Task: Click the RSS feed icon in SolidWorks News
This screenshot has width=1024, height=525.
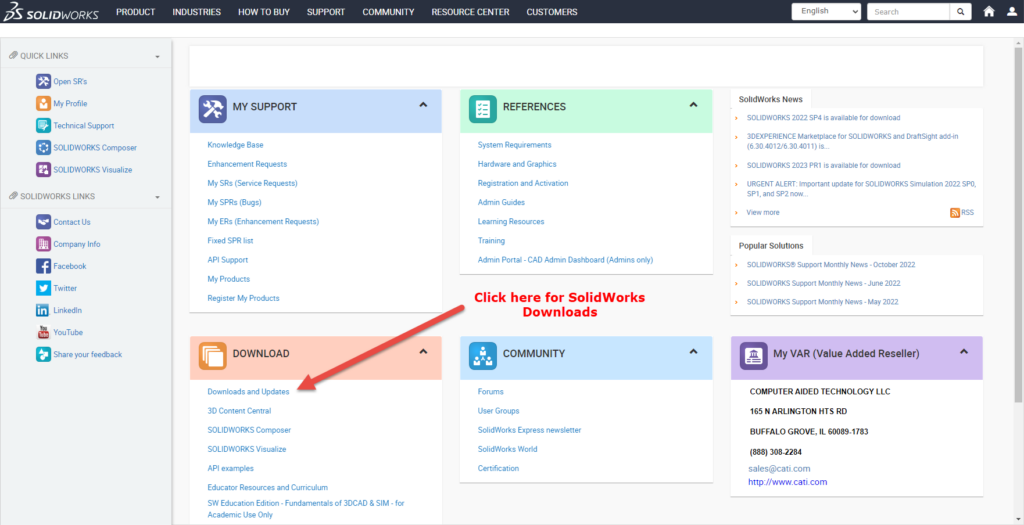Action: point(955,212)
